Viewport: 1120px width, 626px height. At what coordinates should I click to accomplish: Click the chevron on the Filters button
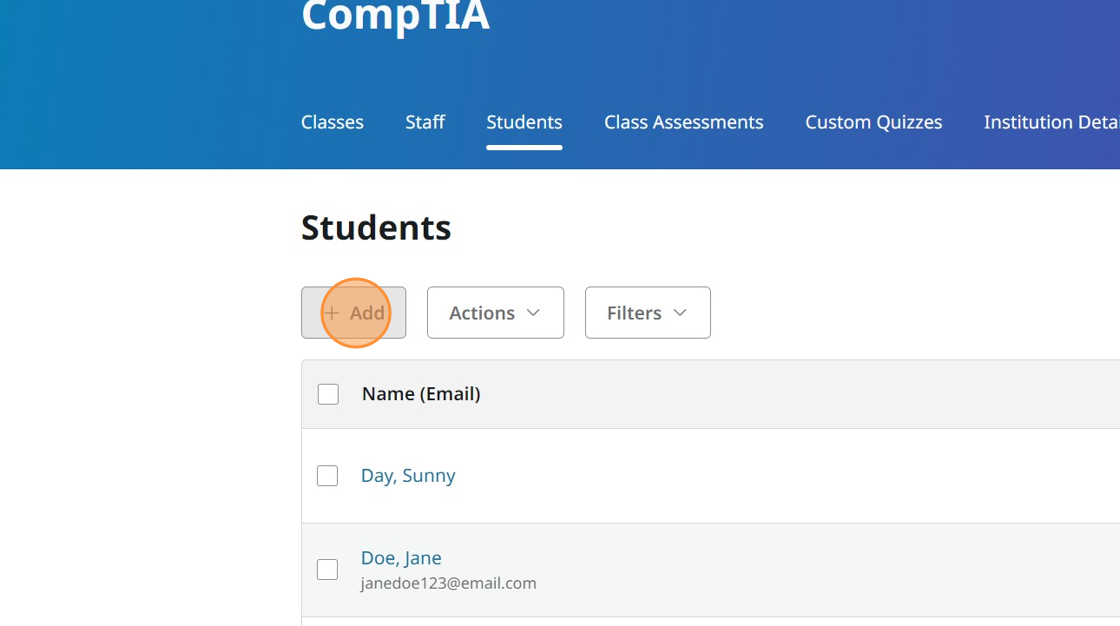[x=682, y=313]
